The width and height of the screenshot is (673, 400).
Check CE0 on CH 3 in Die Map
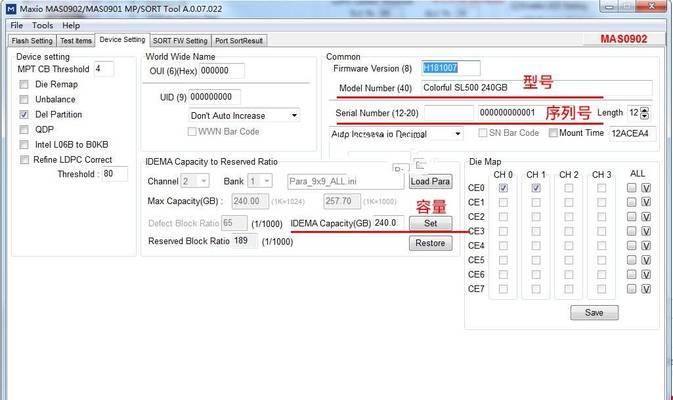tap(601, 188)
